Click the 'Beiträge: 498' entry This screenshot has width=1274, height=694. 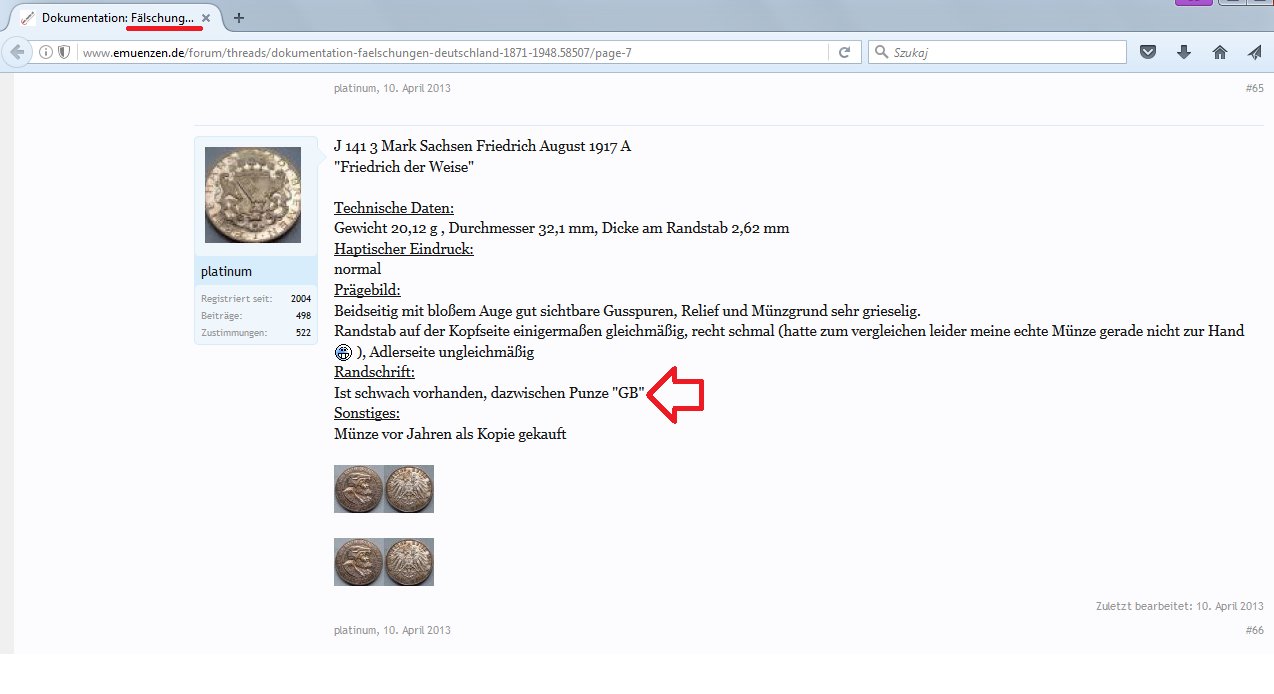256,316
